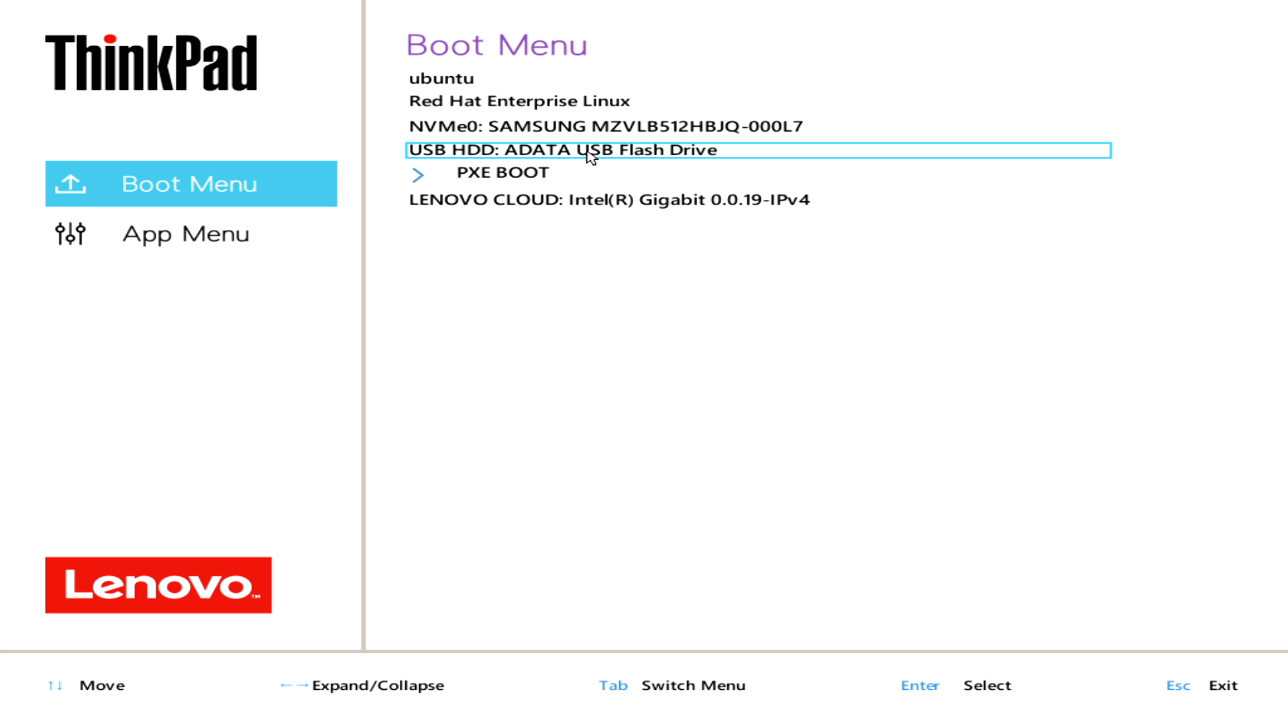This screenshot has height=722, width=1288.
Task: Select the ubuntu boot entry
Action: pos(441,78)
